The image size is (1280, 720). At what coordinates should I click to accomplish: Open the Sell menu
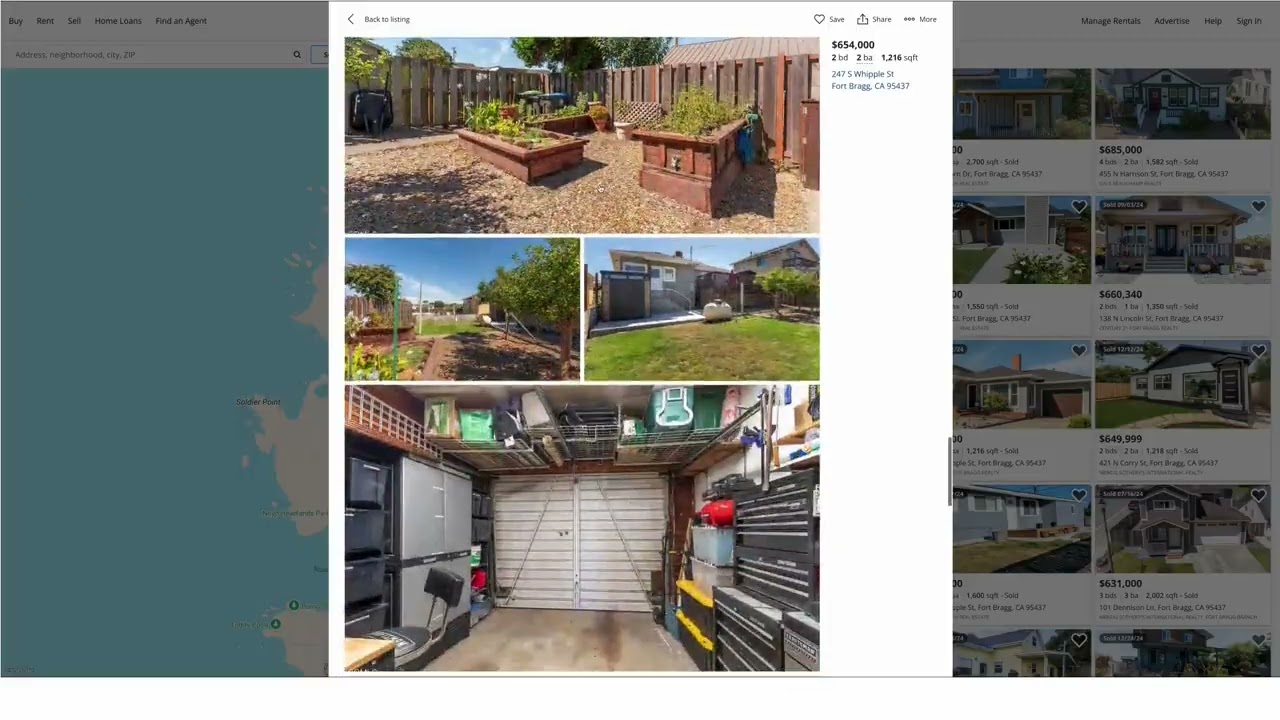point(74,21)
